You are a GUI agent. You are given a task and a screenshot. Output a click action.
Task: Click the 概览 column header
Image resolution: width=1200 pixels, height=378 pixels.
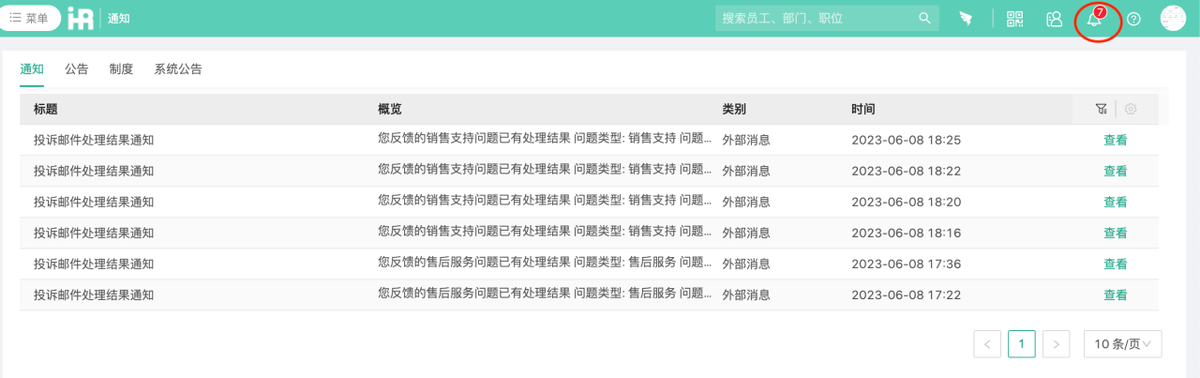tap(390, 109)
